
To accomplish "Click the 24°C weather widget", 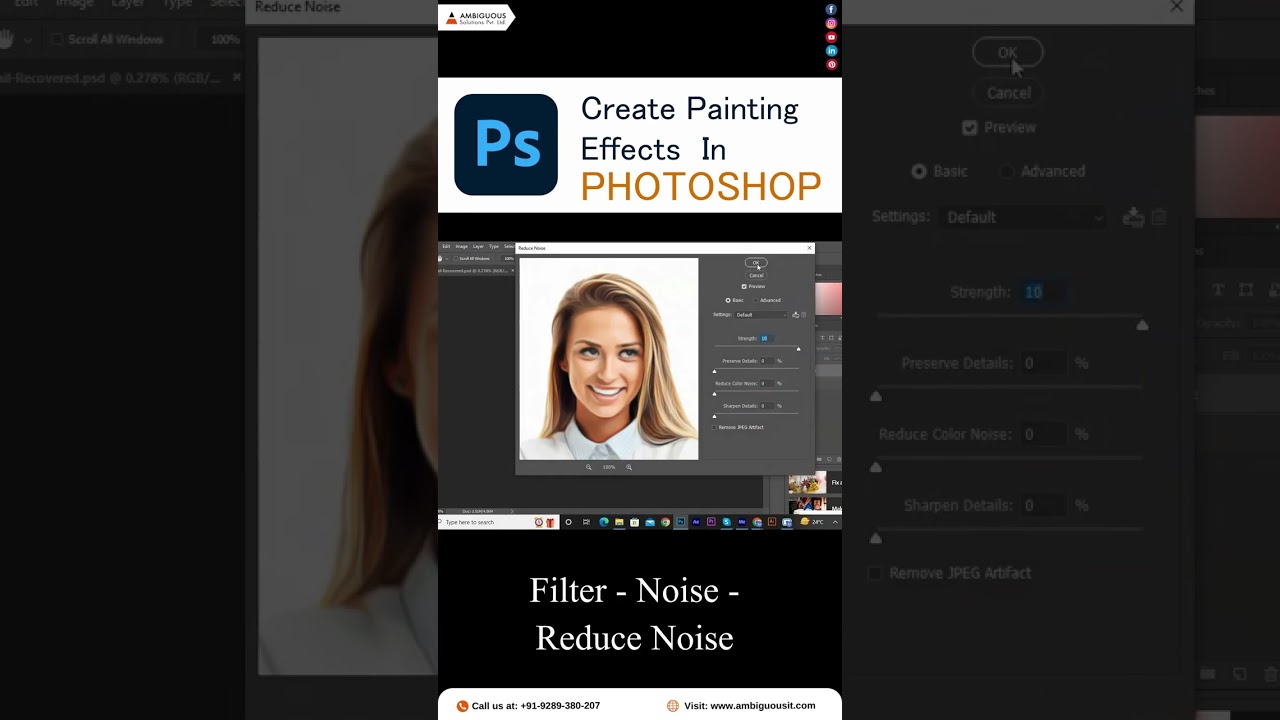I will pos(812,522).
